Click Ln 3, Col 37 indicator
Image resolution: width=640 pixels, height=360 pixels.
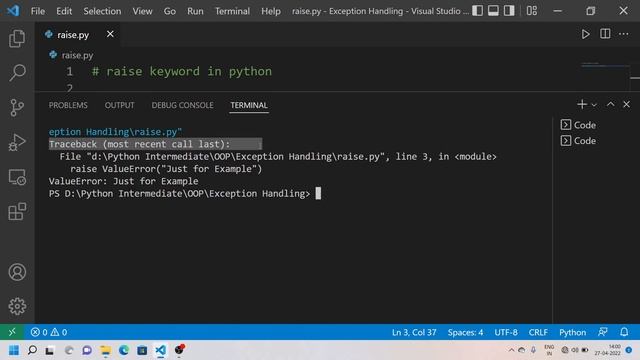point(414,332)
